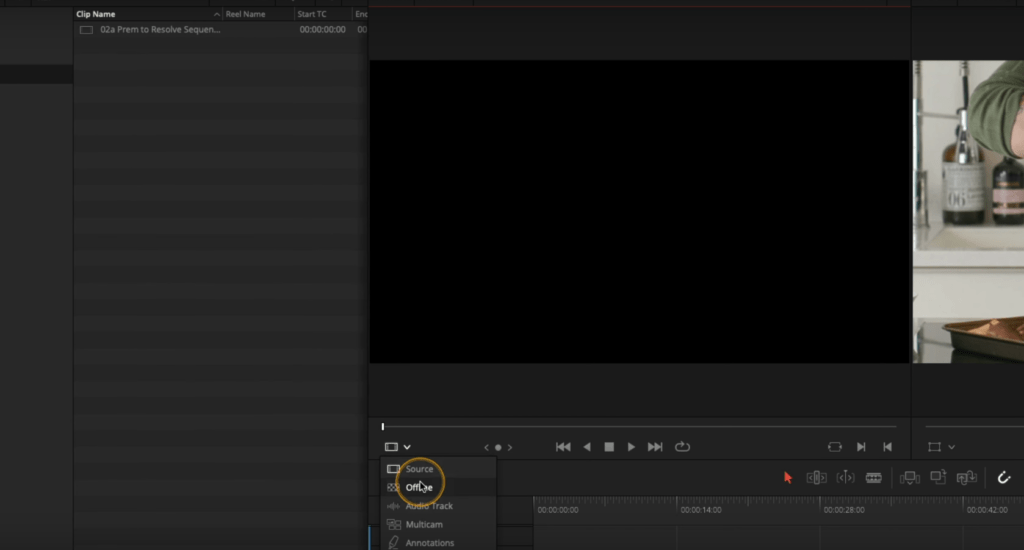Click the Start TC column header

[x=312, y=14]
